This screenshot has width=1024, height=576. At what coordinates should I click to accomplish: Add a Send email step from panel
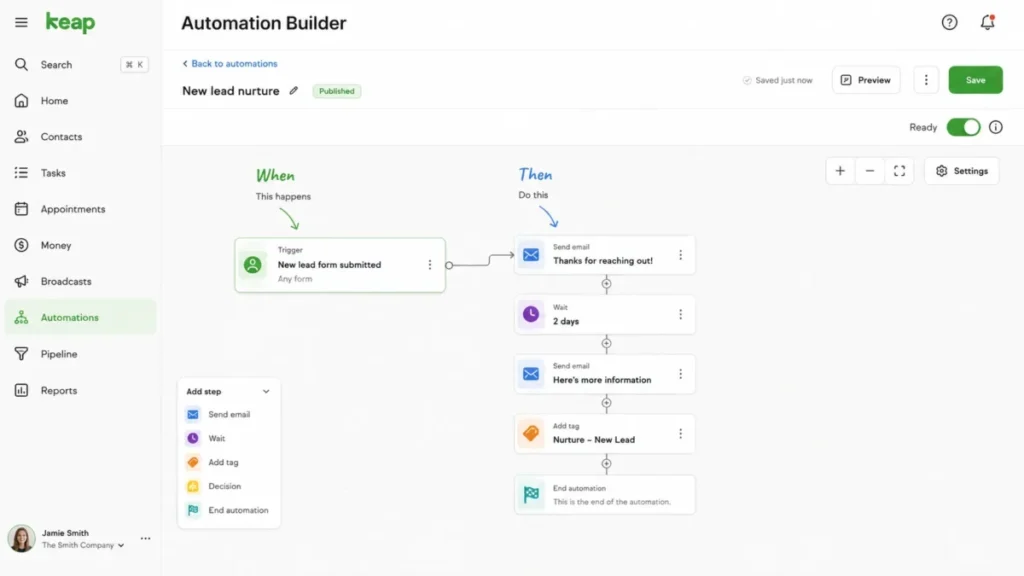[229, 415]
